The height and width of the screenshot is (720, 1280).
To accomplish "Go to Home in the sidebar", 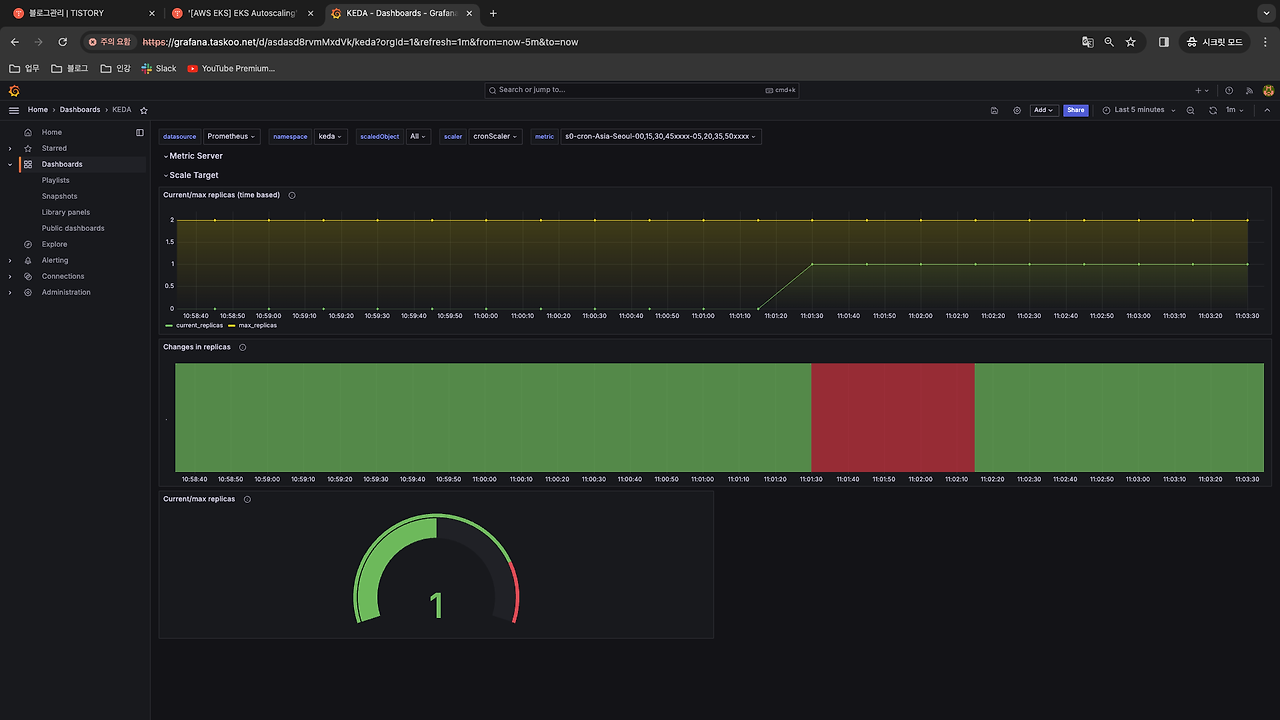I will (52, 132).
